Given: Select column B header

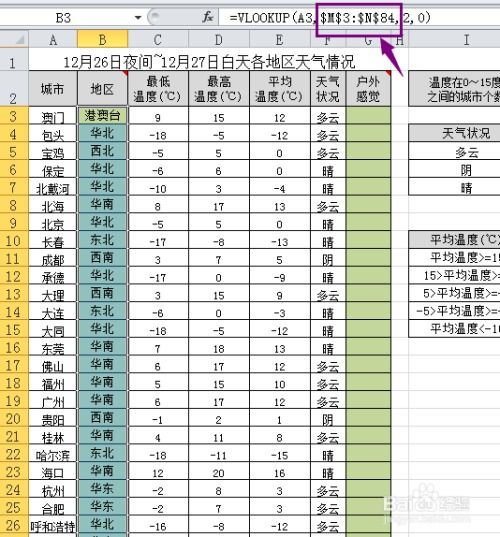Looking at the screenshot, I should [x=103, y=40].
